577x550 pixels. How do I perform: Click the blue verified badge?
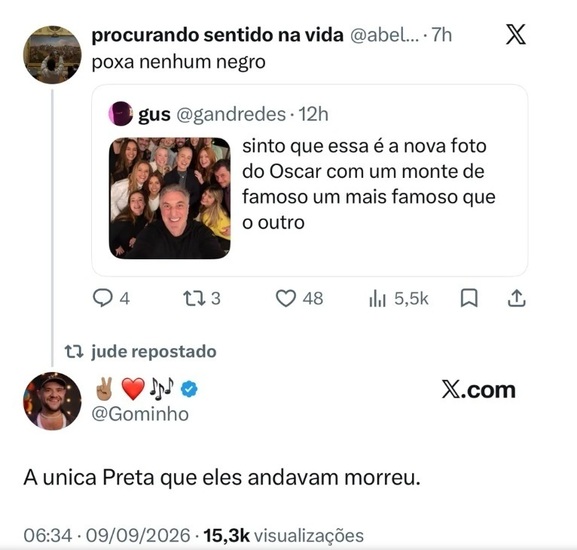pyautogui.click(x=189, y=390)
